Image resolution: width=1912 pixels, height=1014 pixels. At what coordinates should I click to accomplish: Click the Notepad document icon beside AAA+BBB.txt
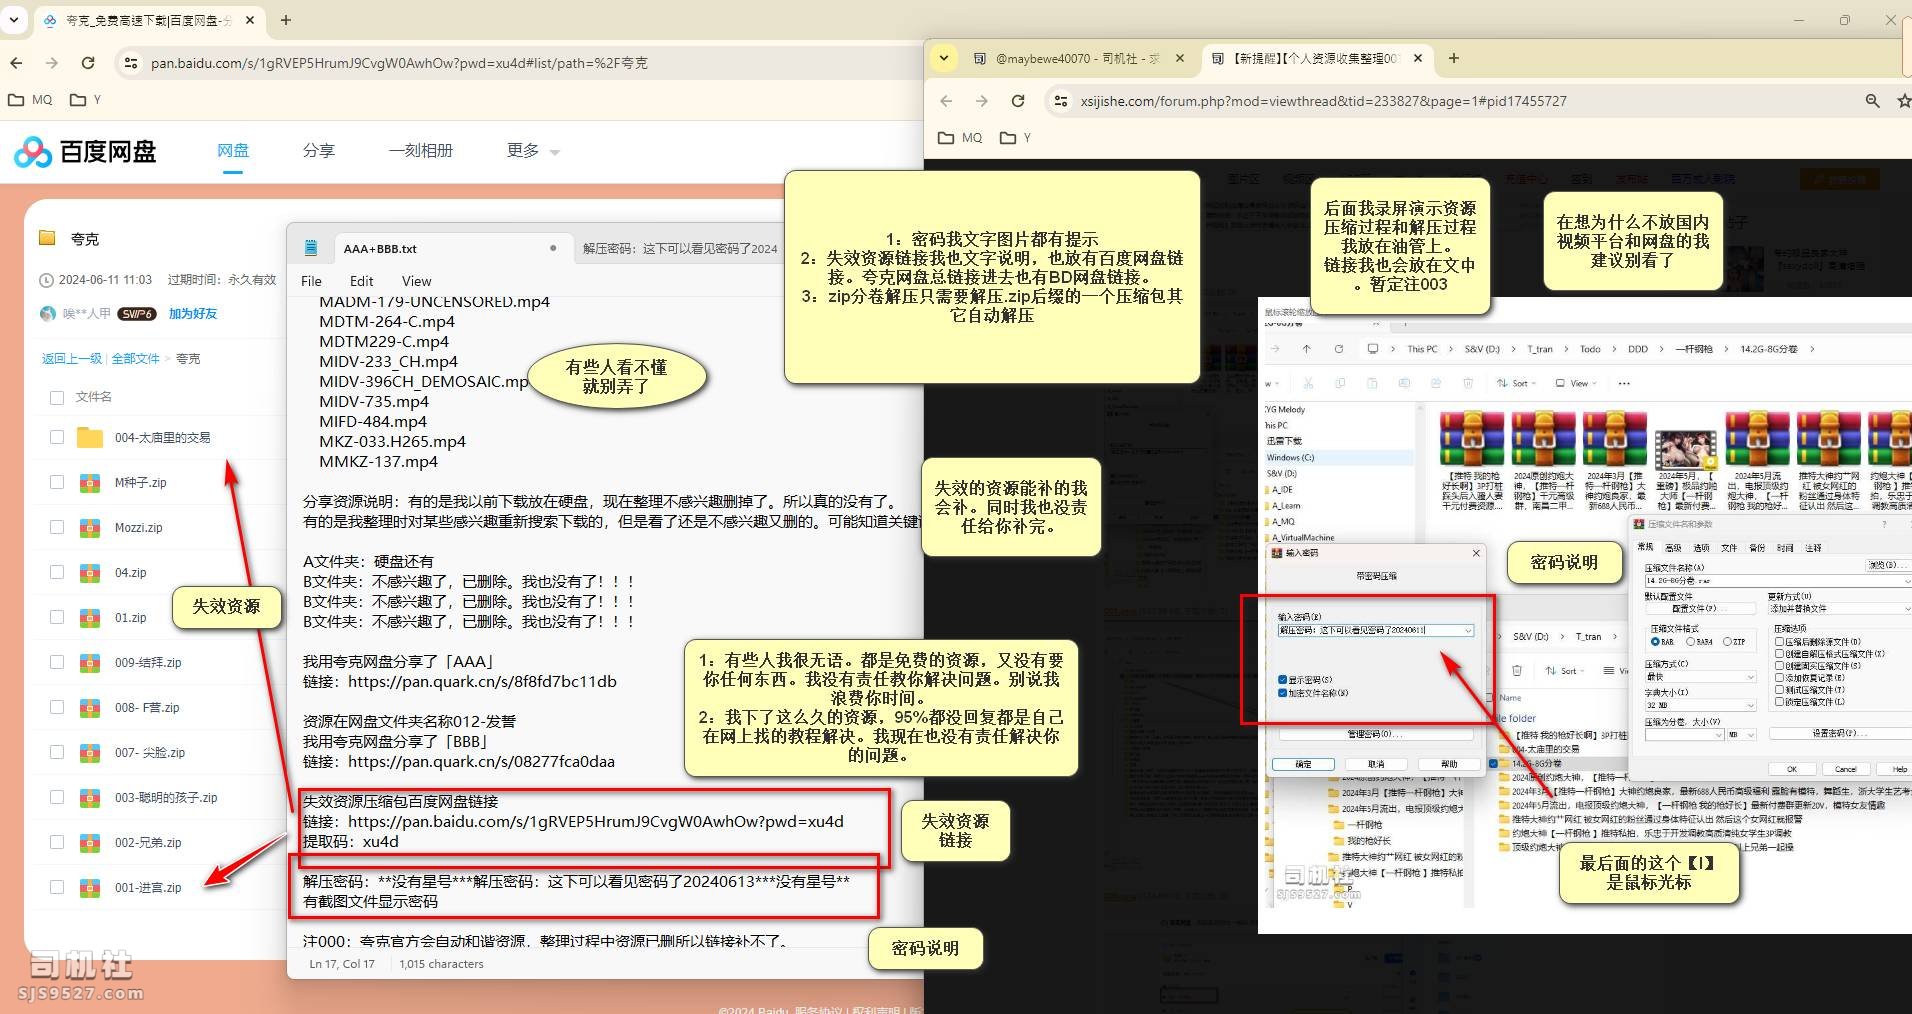click(310, 248)
